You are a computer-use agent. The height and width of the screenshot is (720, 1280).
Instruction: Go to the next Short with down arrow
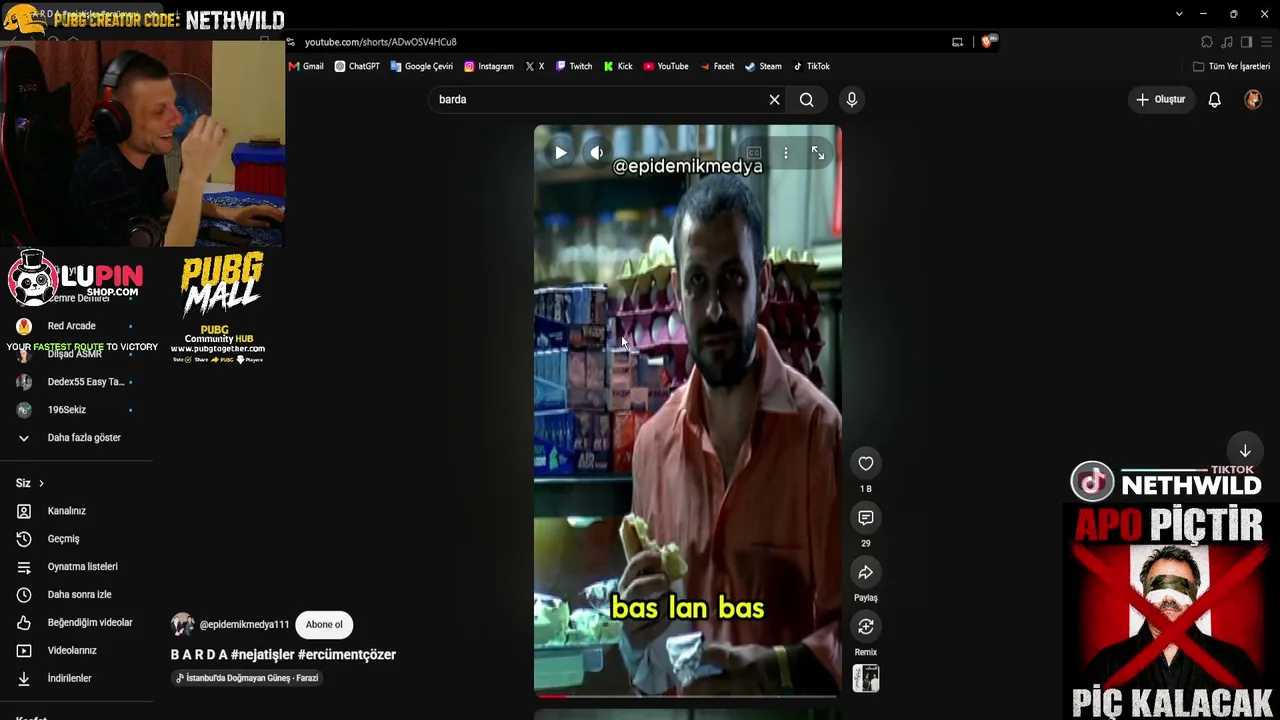[x=1245, y=451]
